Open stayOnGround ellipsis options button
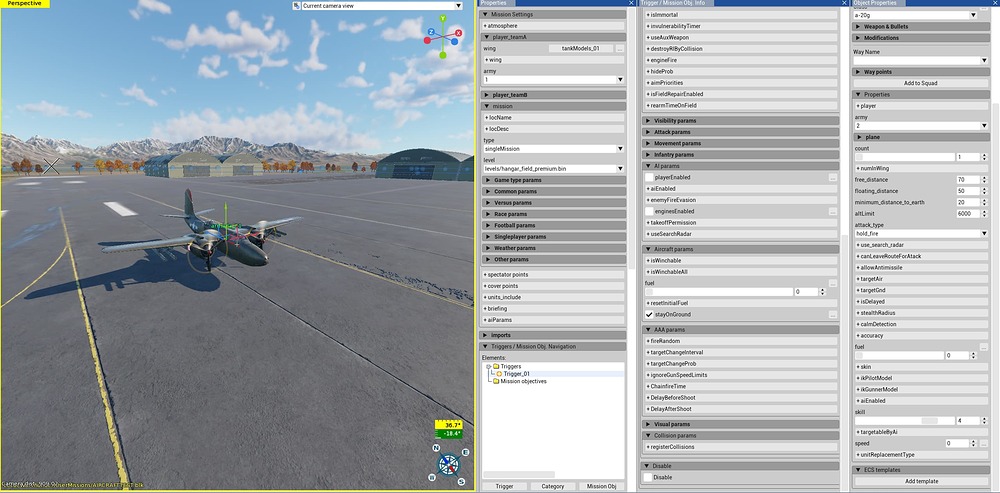Viewport: 1000px width, 493px height. point(832,314)
